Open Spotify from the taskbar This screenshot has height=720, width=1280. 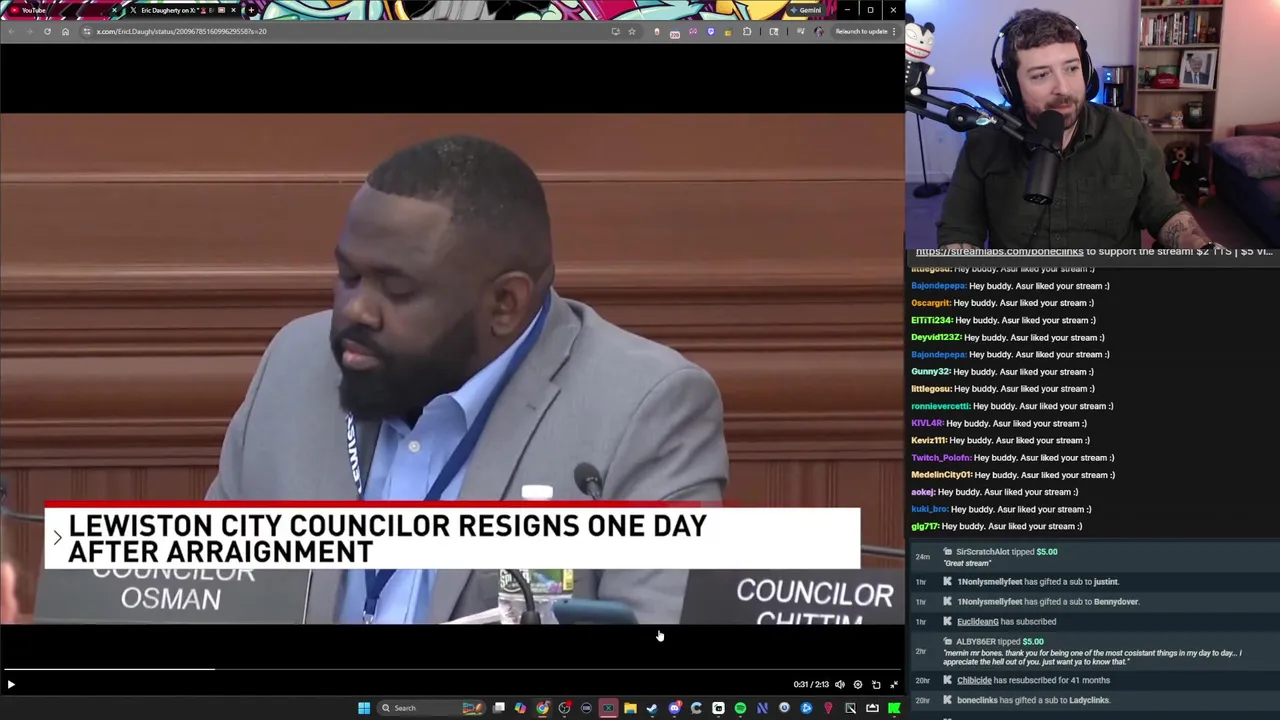coord(740,708)
